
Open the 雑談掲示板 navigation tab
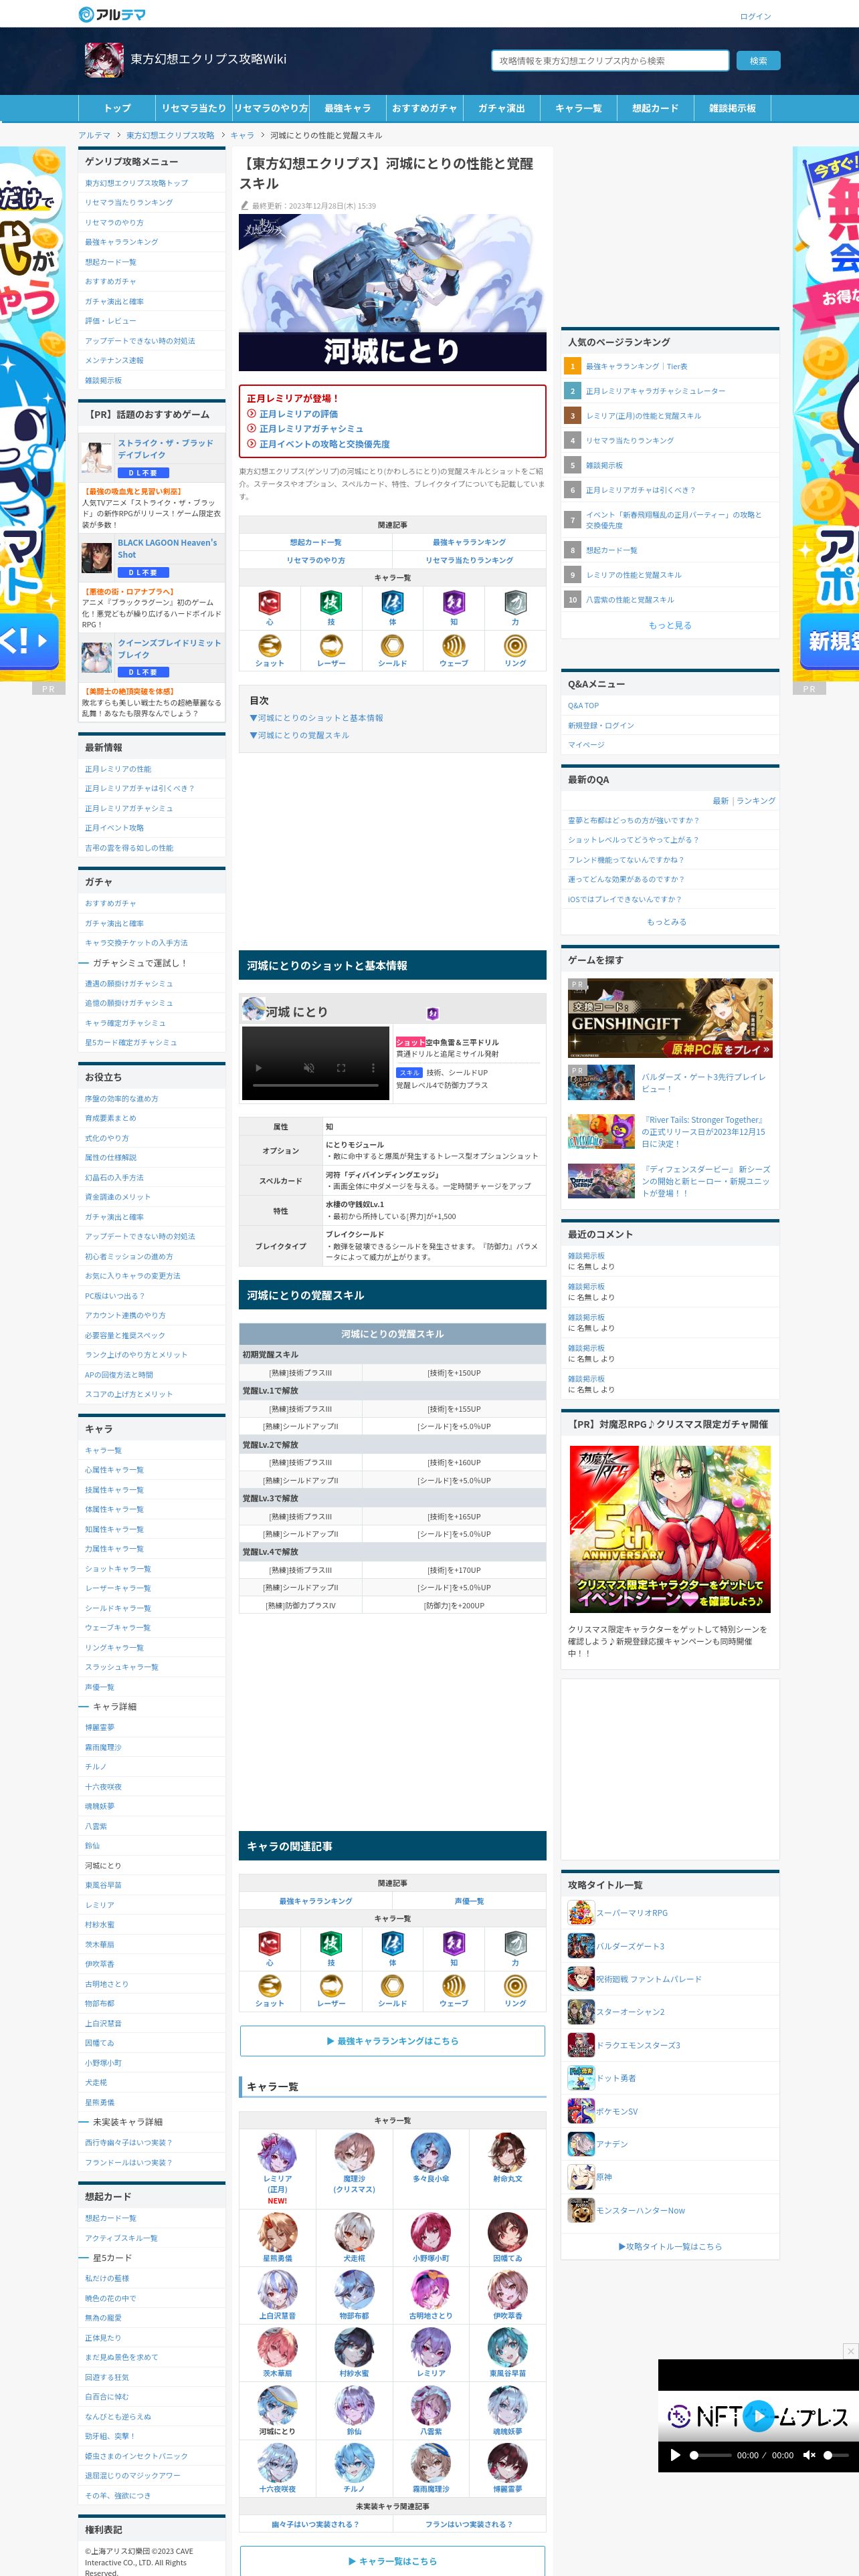732,108
